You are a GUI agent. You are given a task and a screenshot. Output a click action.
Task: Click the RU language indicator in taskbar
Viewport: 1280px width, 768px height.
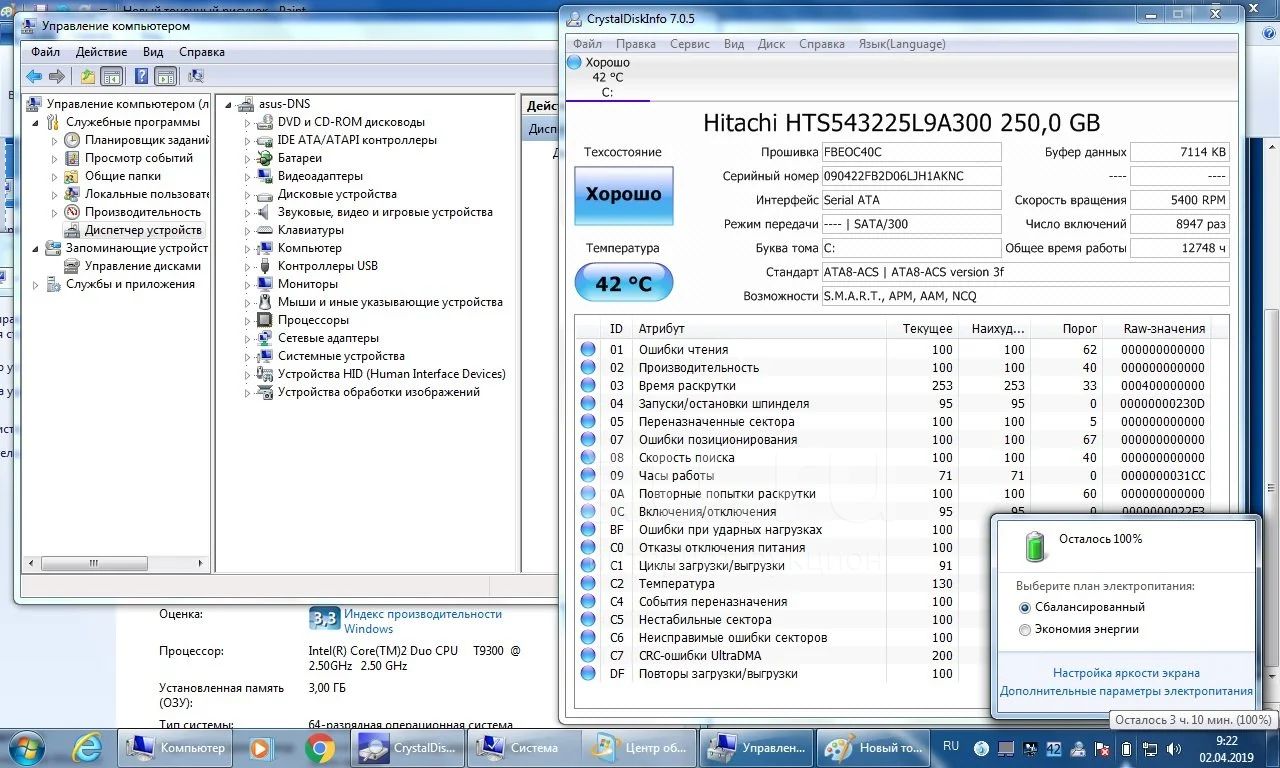(951, 746)
